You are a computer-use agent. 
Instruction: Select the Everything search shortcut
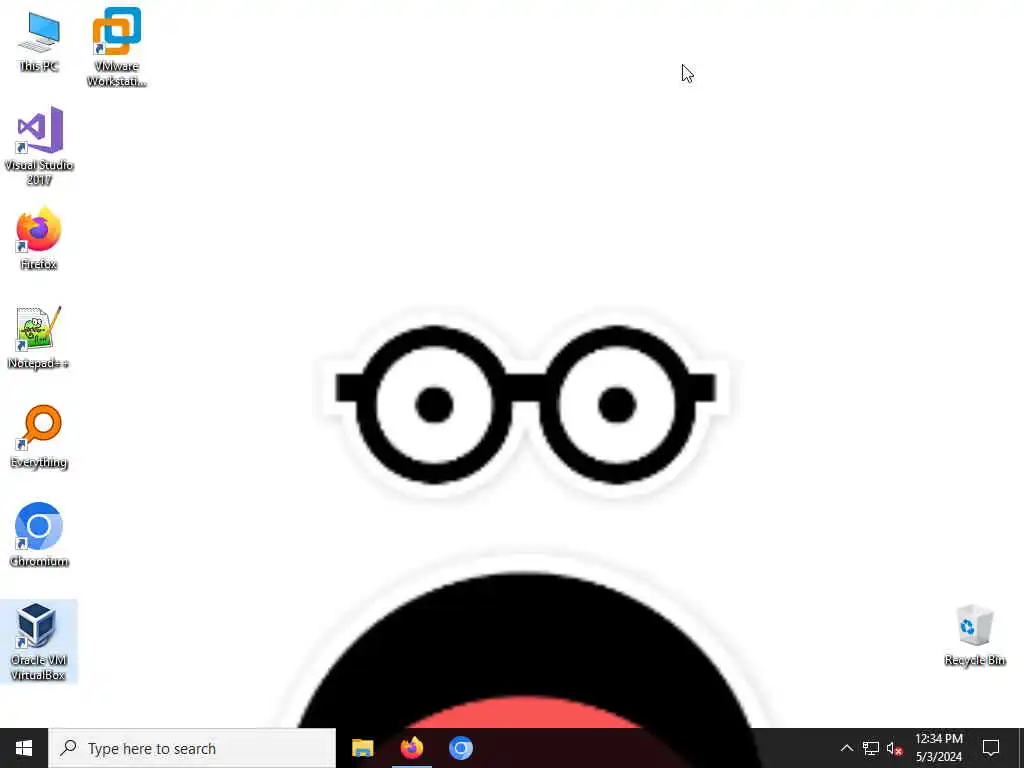tap(39, 436)
